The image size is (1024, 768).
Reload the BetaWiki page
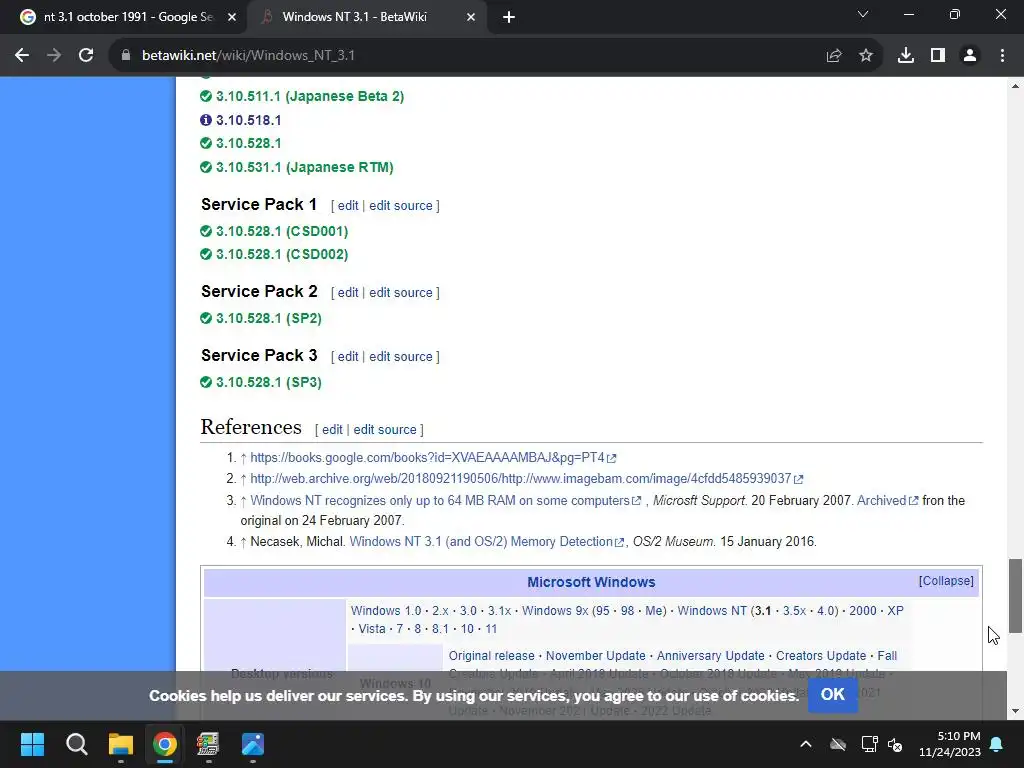86,56
